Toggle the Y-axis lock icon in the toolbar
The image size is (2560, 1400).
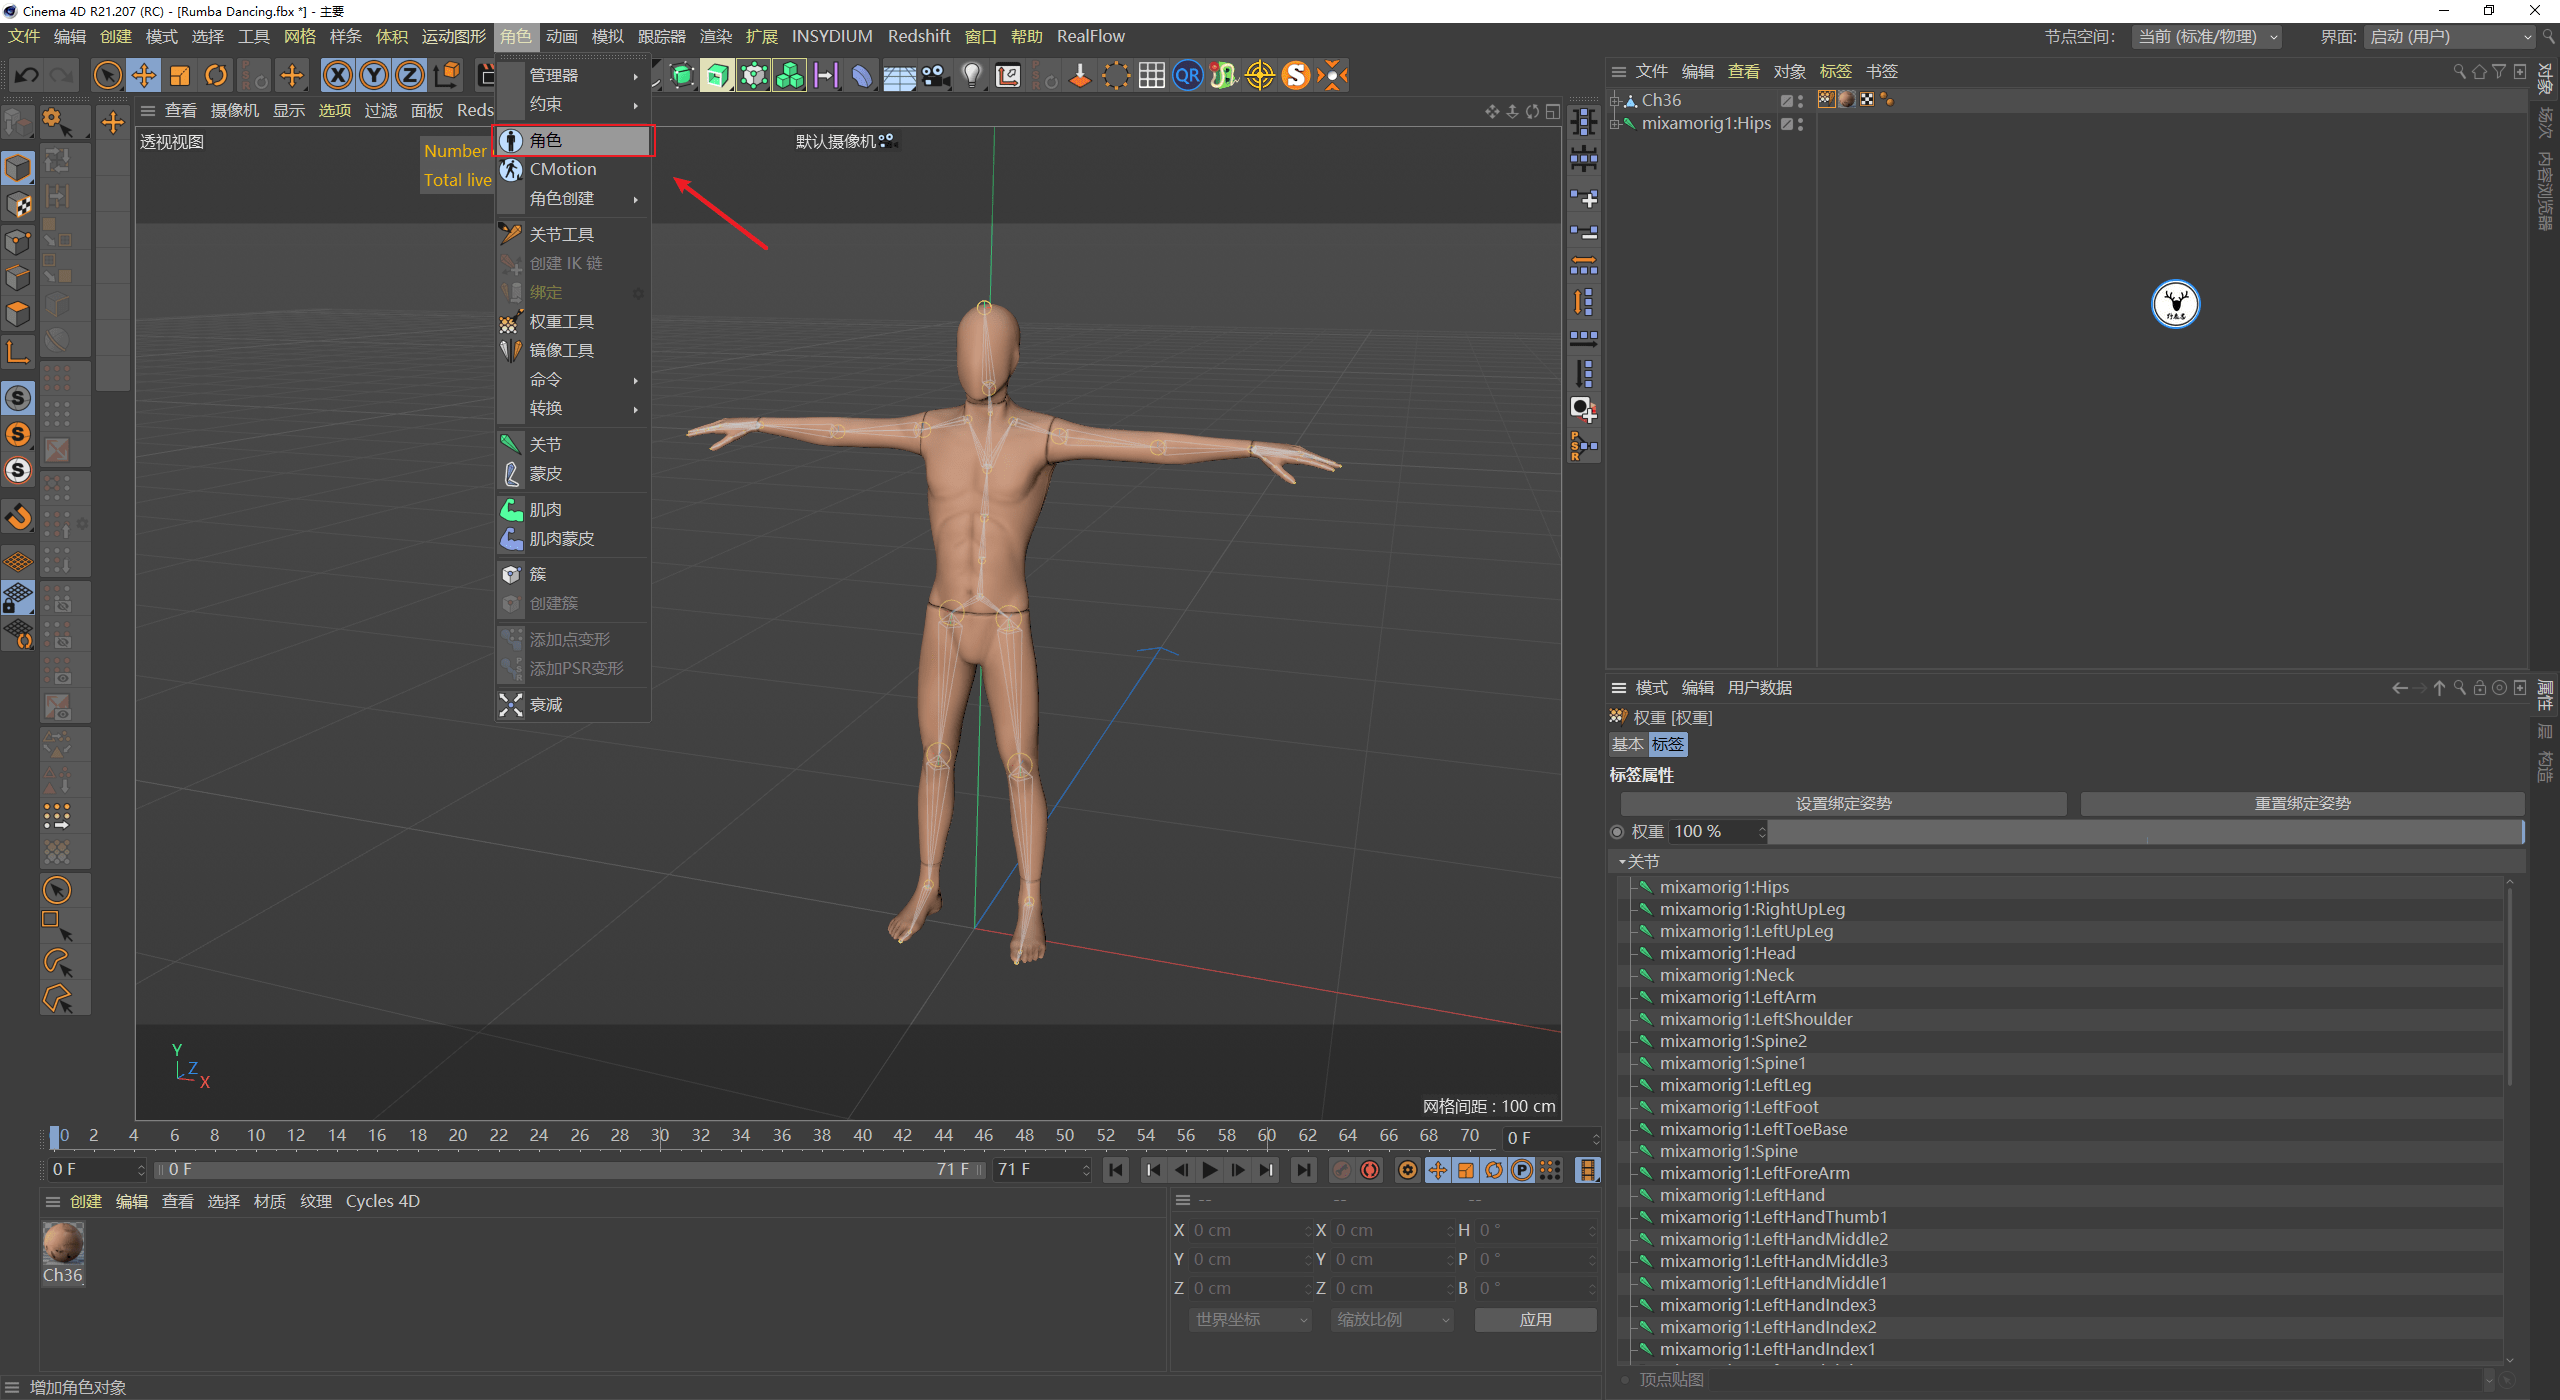[x=373, y=75]
